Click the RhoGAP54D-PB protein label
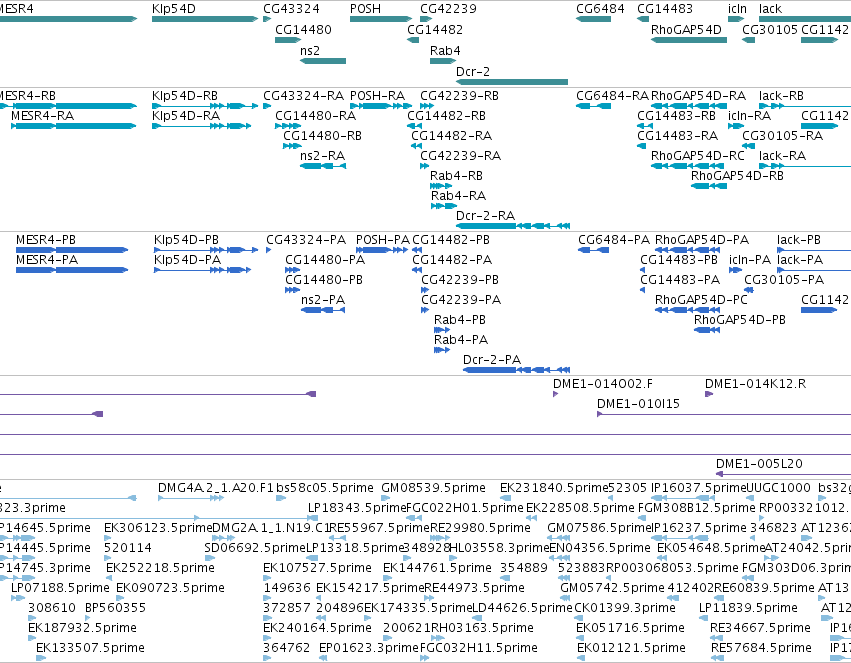Viewport: 851px width, 663px height. [x=740, y=320]
